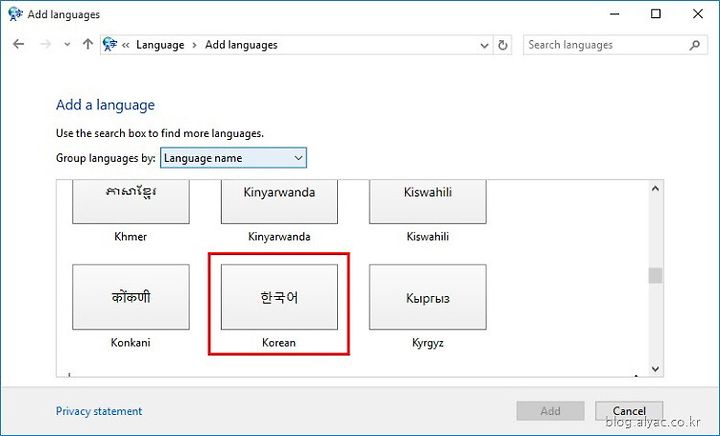Minimize the Add languages window
The image size is (720, 436).
point(614,14)
